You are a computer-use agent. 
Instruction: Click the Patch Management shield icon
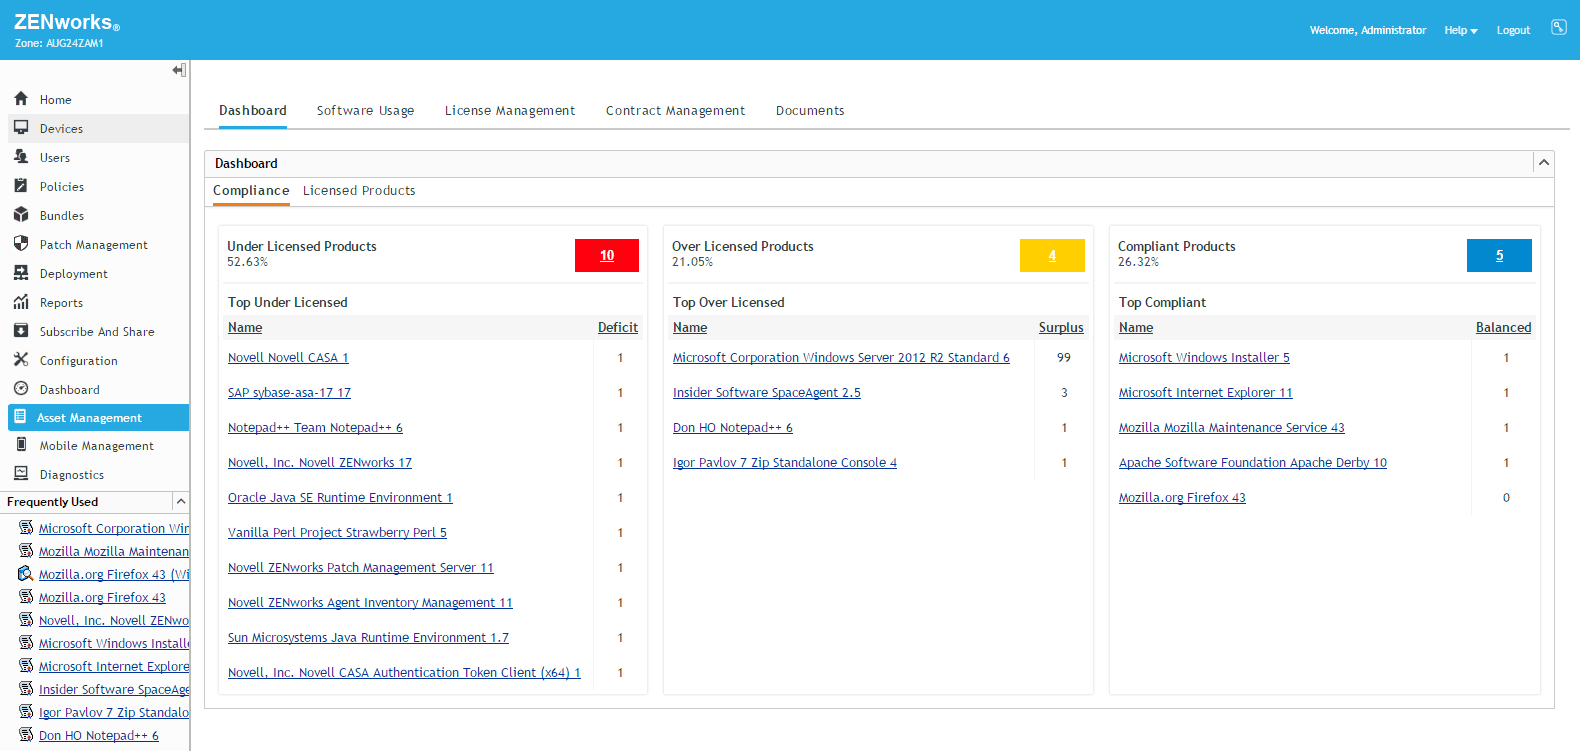[x=21, y=244]
